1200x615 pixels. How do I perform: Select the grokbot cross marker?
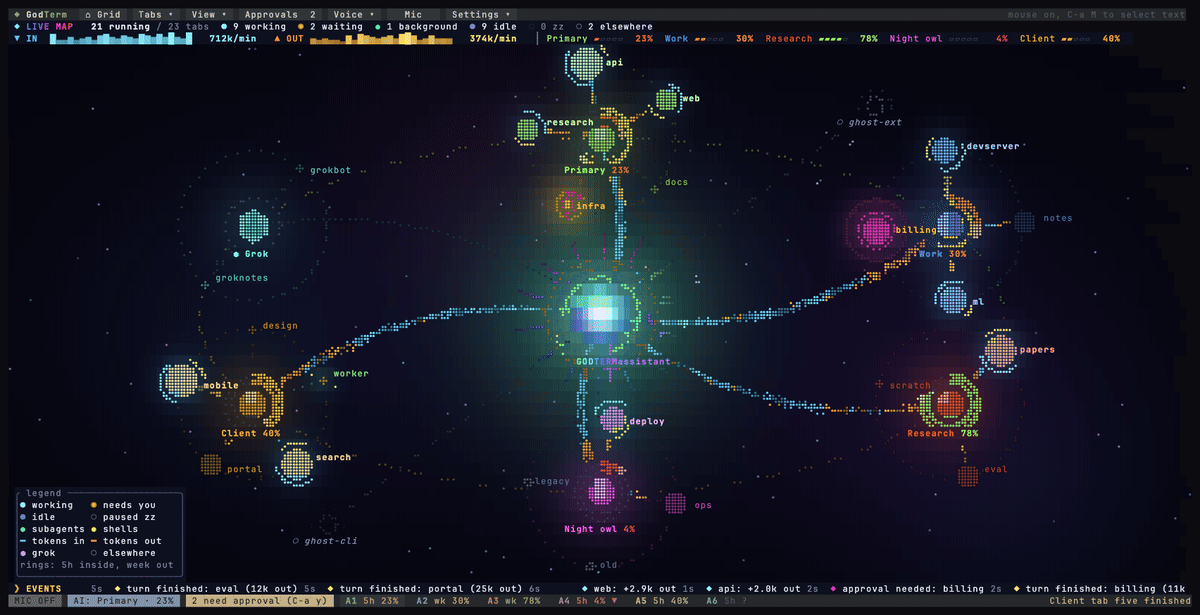pos(299,169)
